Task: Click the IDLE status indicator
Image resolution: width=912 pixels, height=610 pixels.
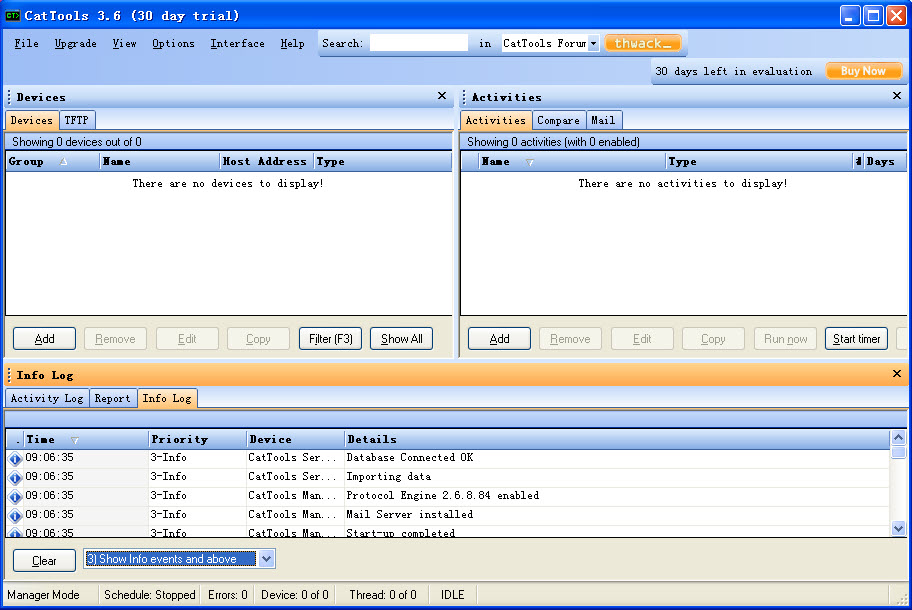Action: (453, 595)
